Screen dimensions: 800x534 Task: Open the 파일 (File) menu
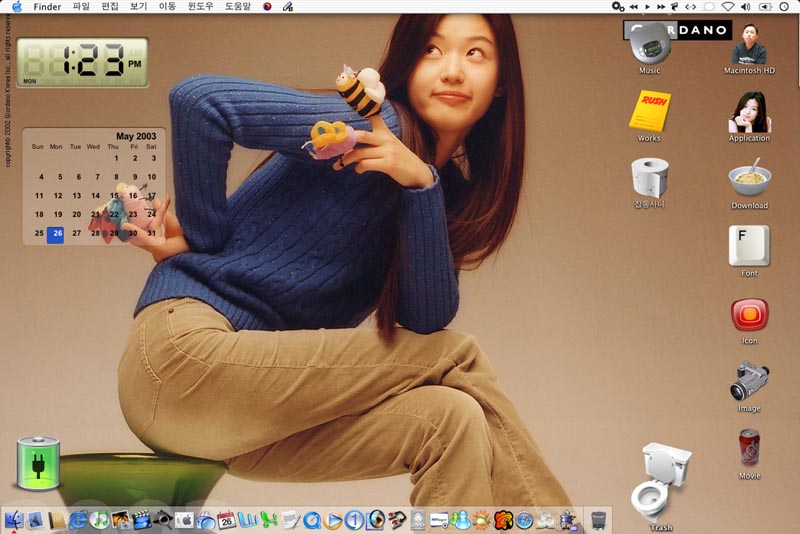[x=81, y=7]
